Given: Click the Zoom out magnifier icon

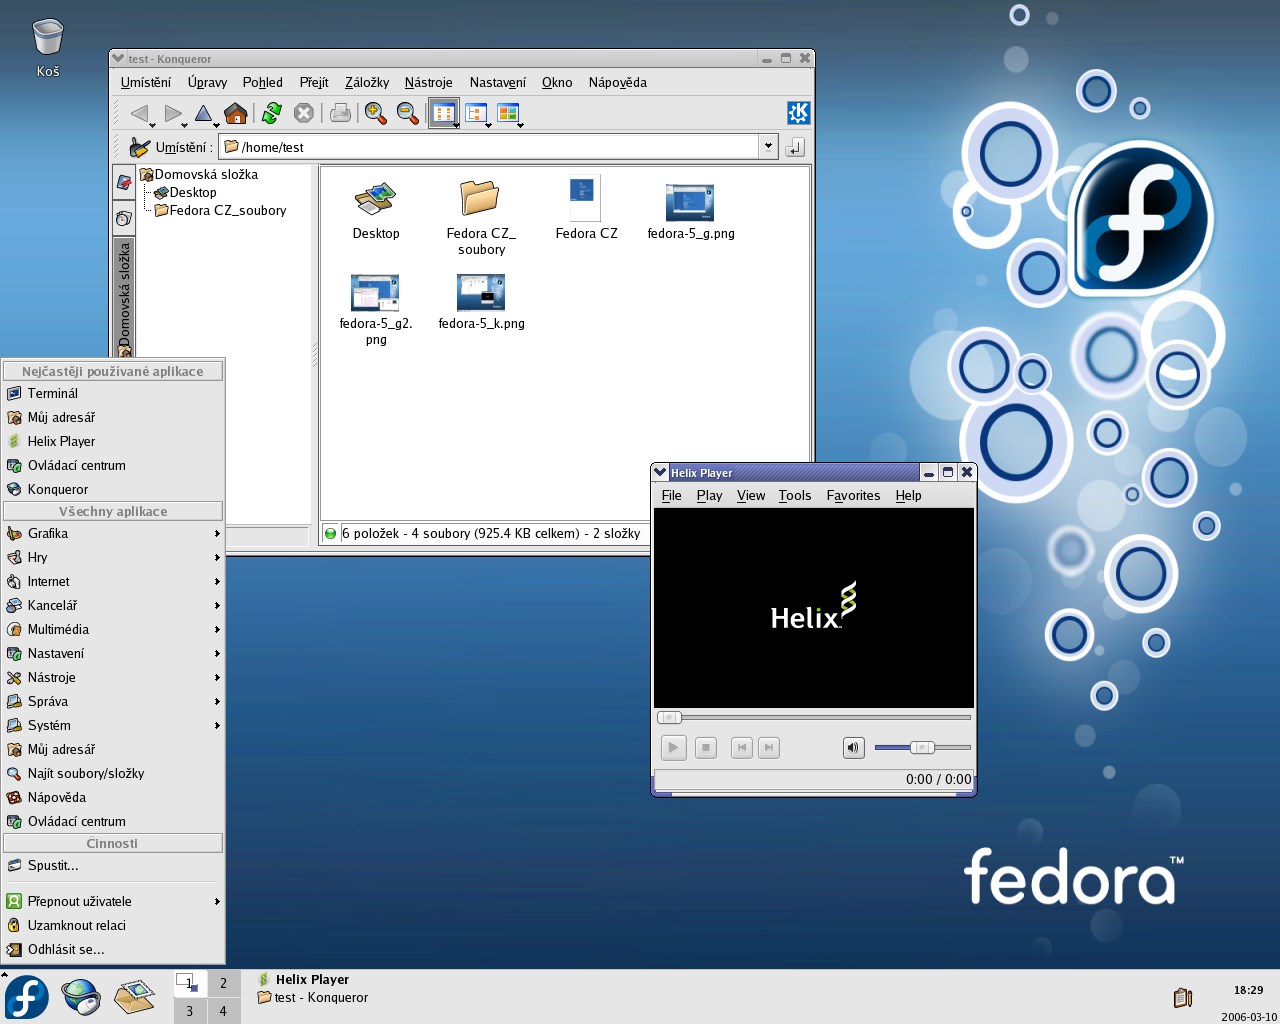Looking at the screenshot, I should [407, 113].
